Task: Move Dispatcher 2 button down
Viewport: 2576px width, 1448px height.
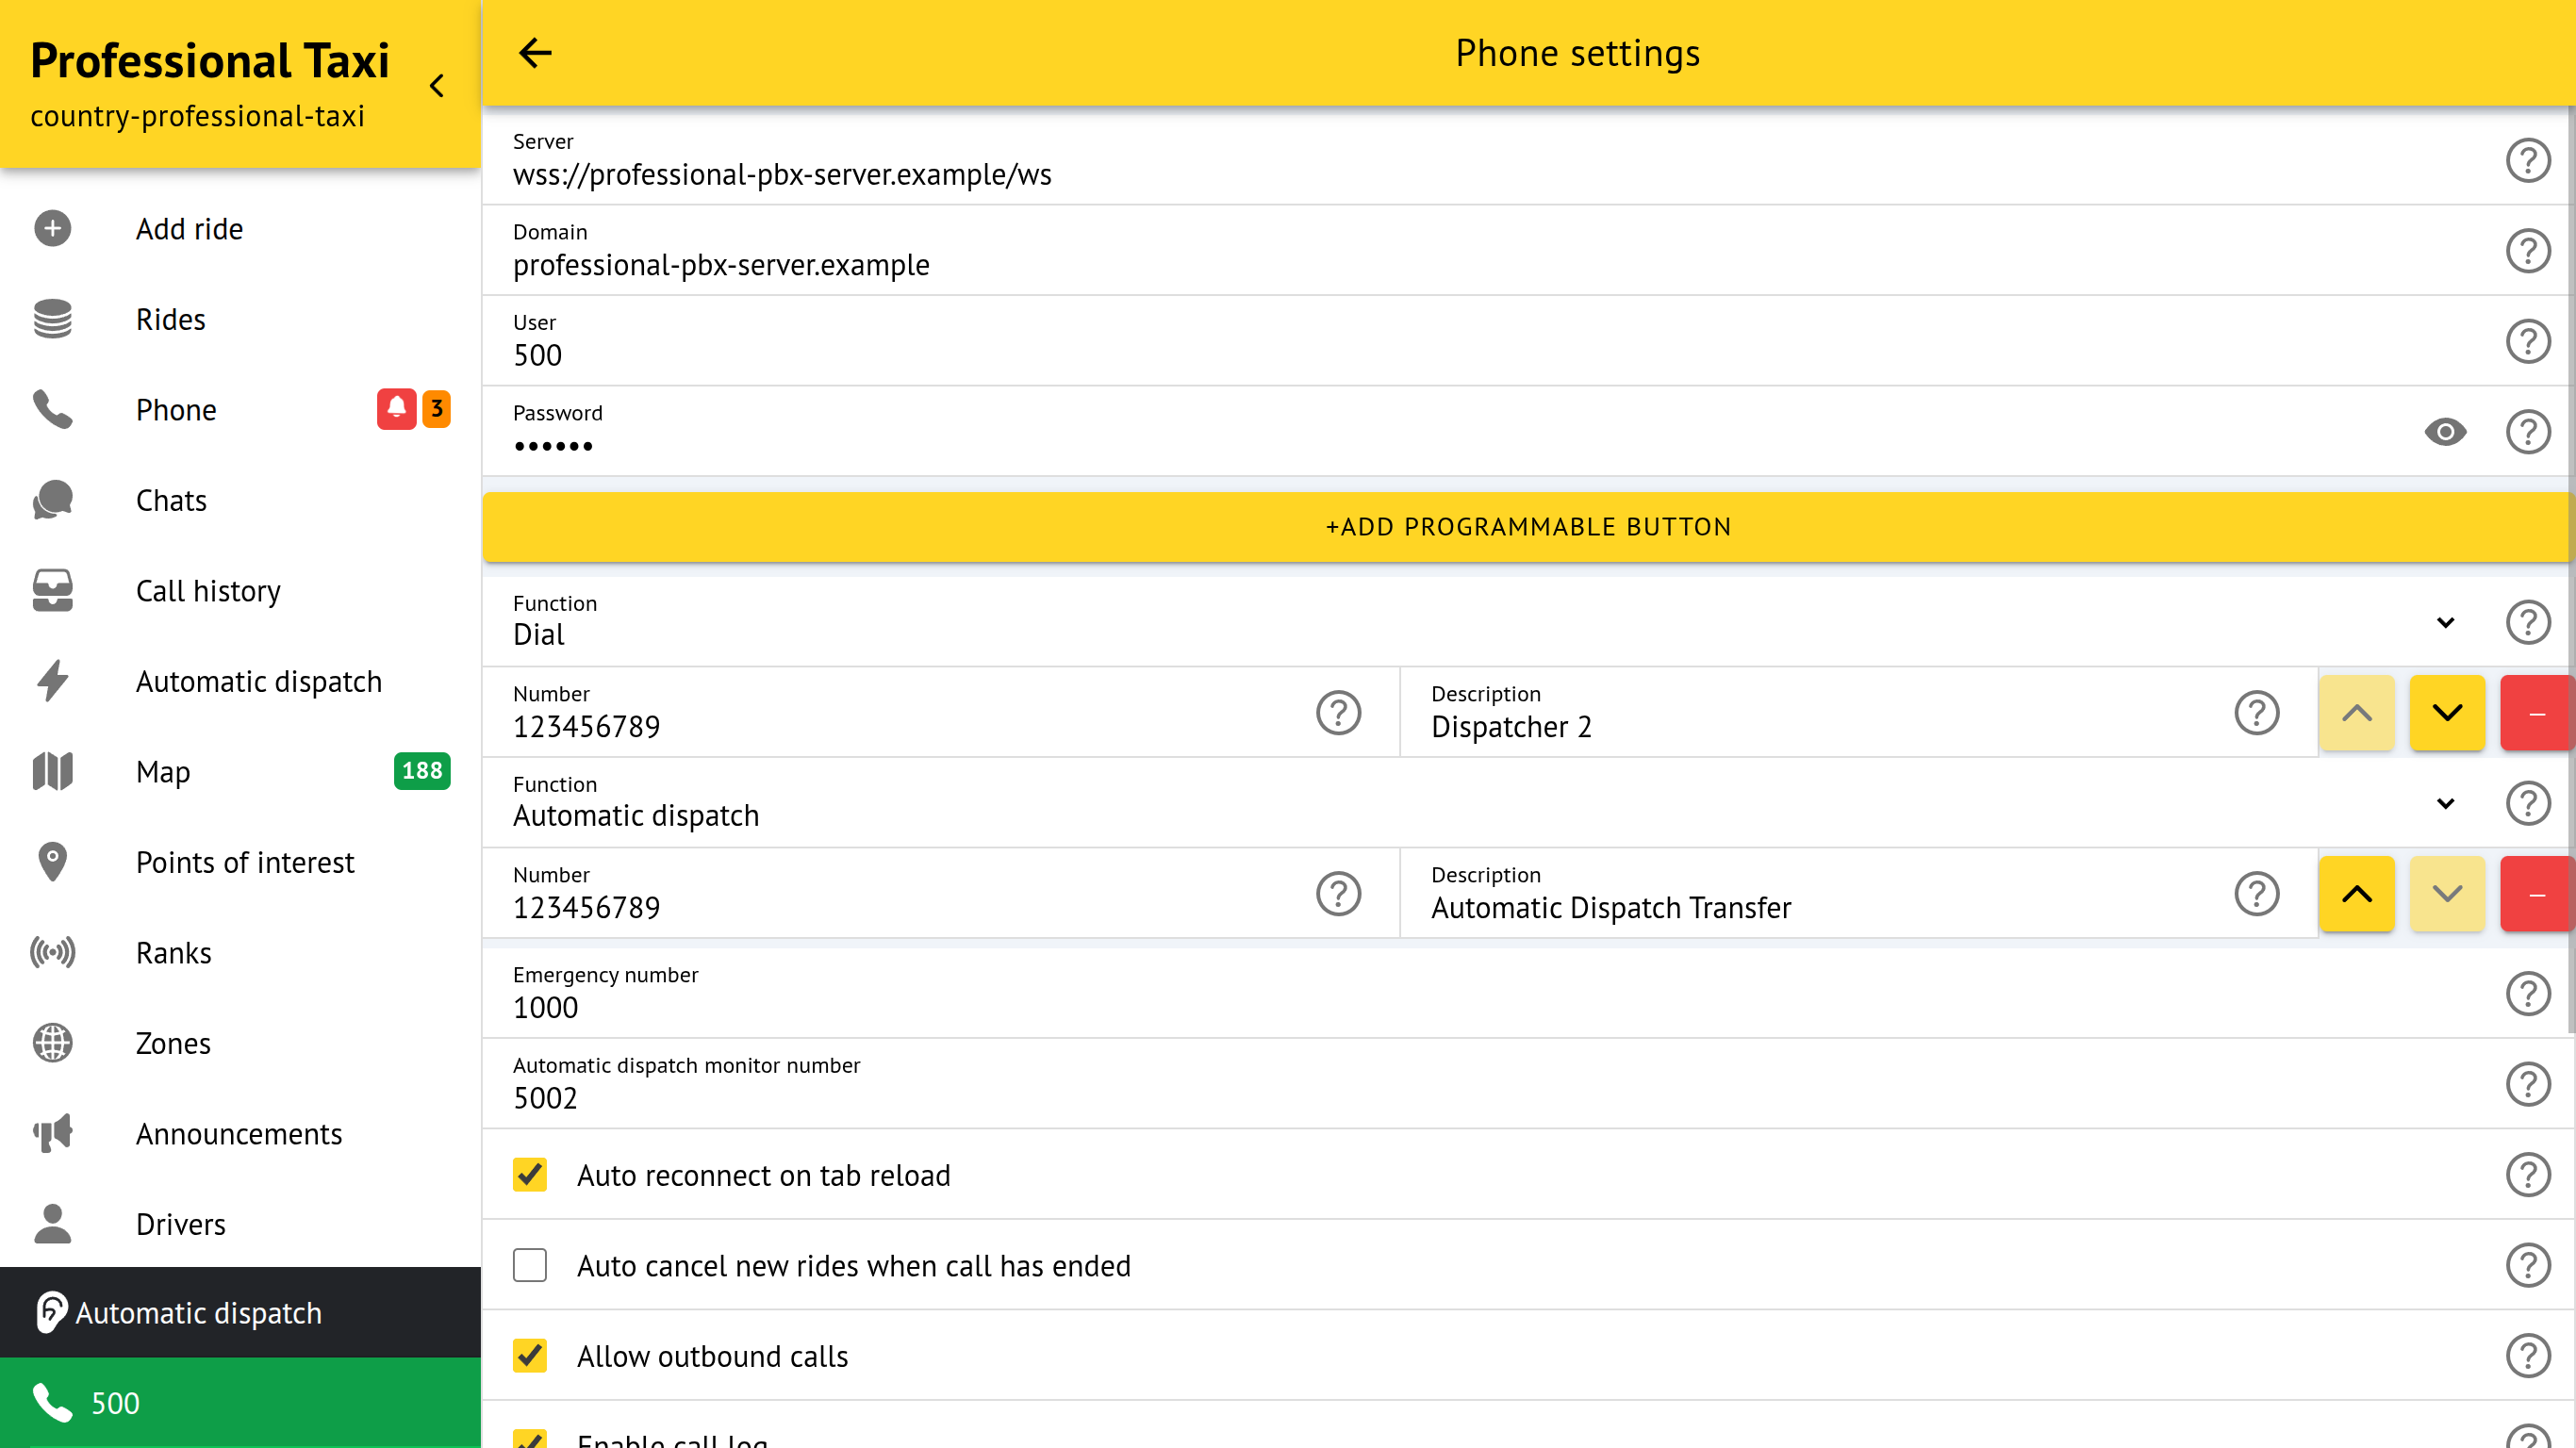Action: point(2446,713)
